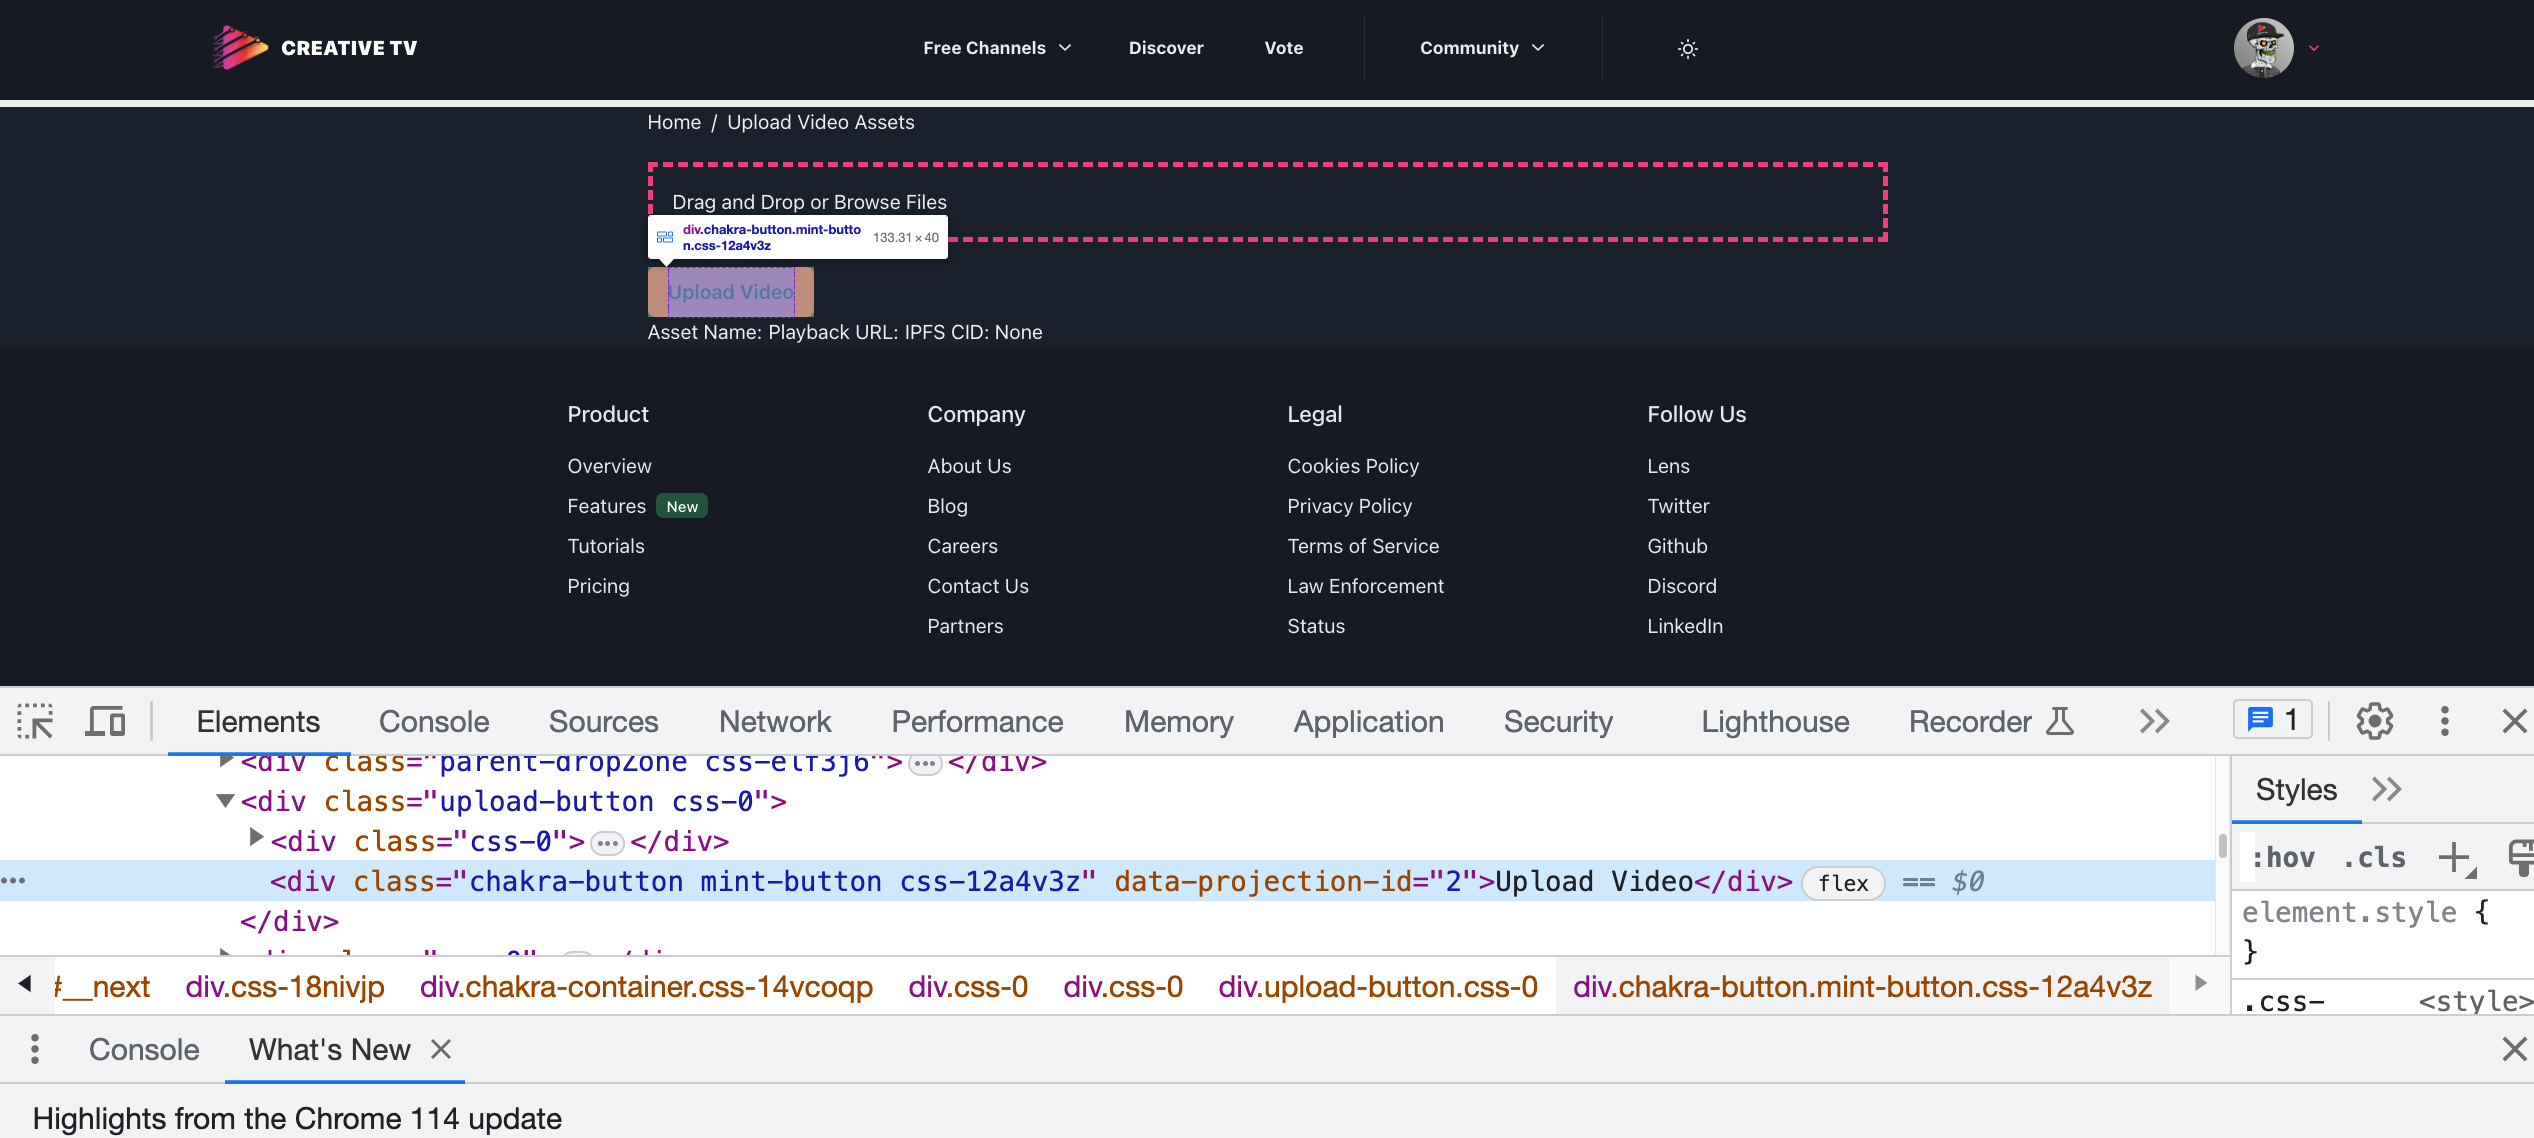The image size is (2534, 1138).
Task: Click the Upload Video Assets breadcrumb
Action: tap(820, 122)
